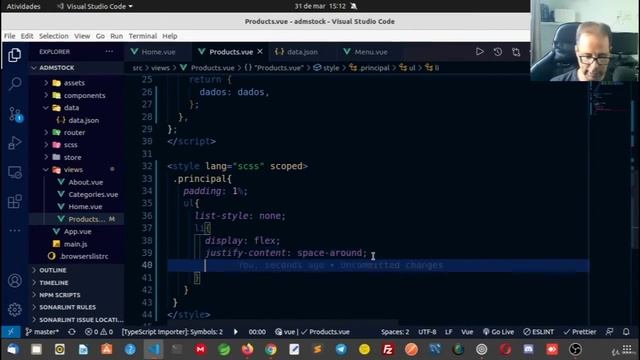The width and height of the screenshot is (640, 360).
Task: Open errors and warnings problems indicator
Action: click(99, 332)
